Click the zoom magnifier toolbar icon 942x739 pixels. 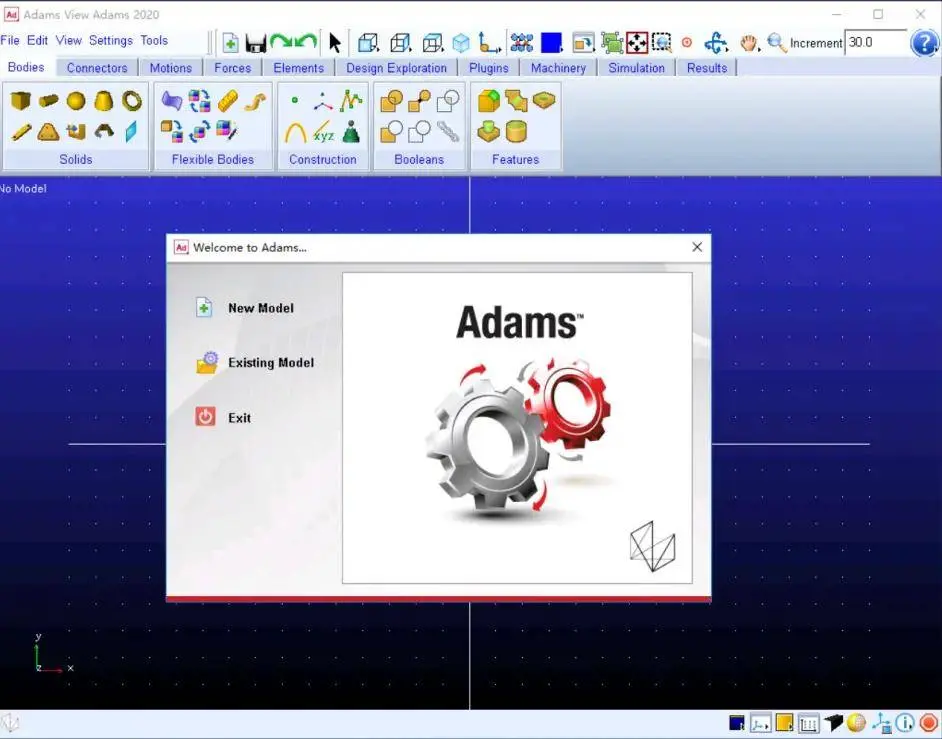tap(776, 43)
